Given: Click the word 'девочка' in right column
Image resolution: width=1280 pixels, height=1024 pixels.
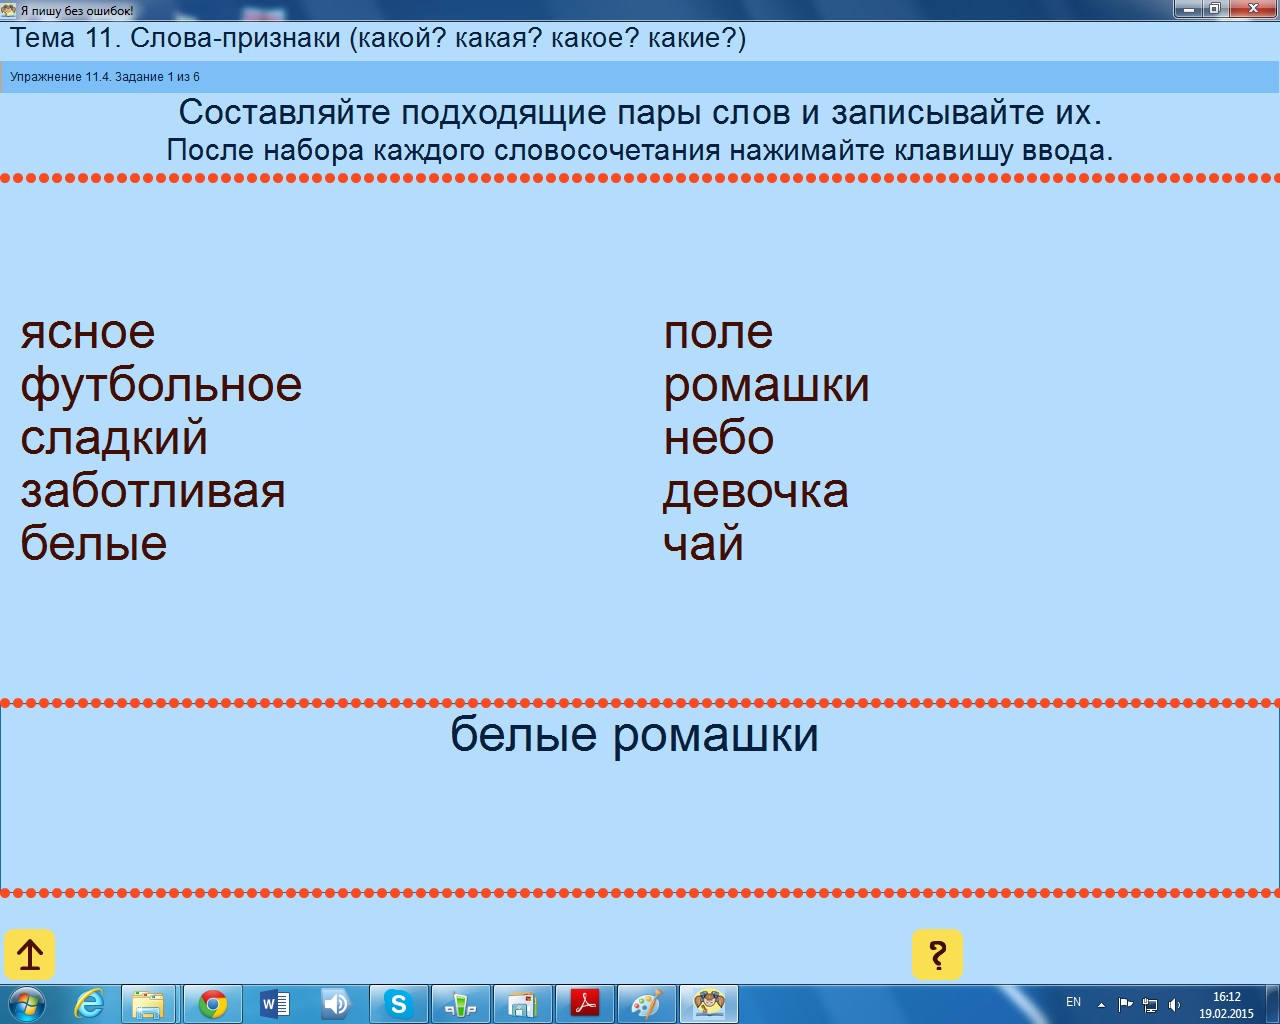Looking at the screenshot, I should pos(756,491).
